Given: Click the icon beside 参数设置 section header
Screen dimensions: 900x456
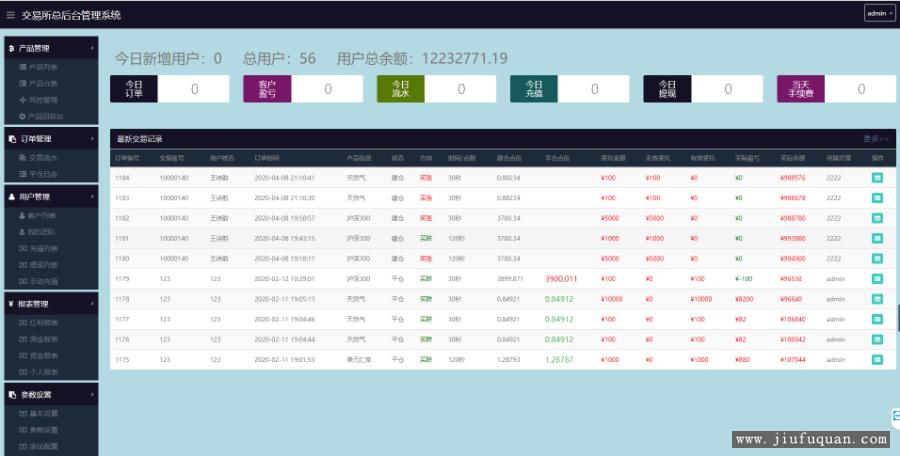Looking at the screenshot, I should (x=12, y=395).
